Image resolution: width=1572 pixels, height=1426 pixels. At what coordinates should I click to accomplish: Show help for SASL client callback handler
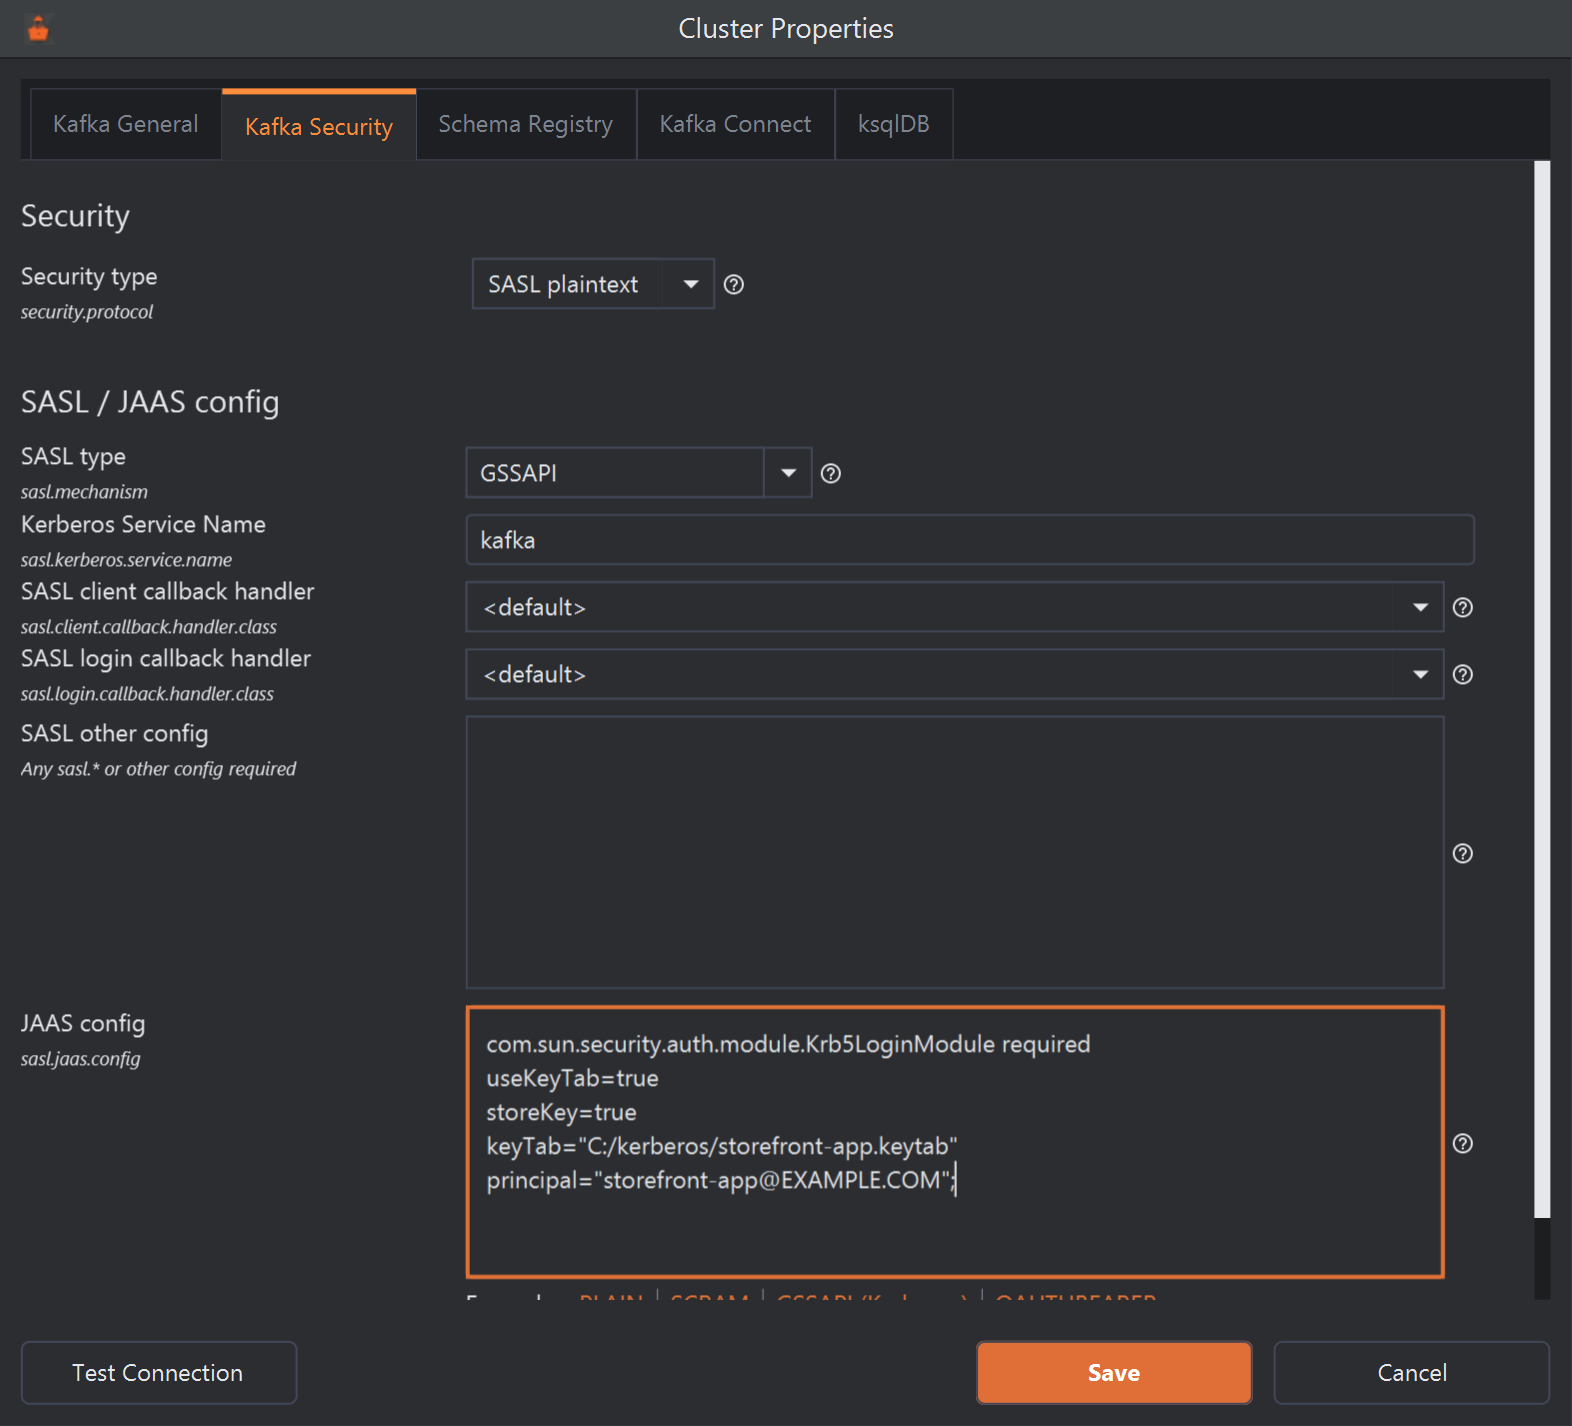point(1462,608)
